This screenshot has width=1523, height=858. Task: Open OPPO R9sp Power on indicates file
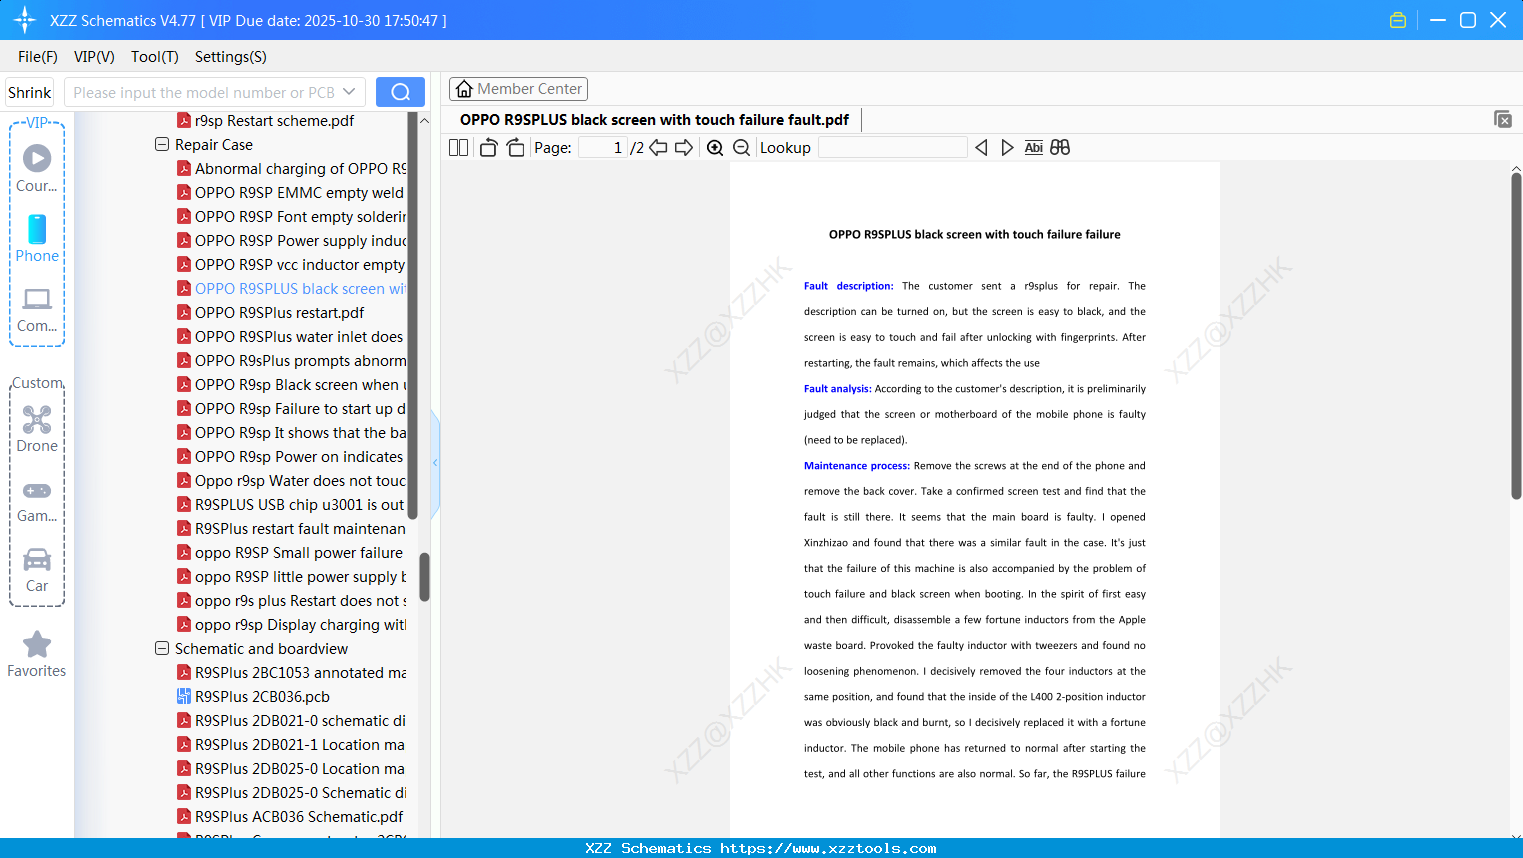(x=291, y=456)
